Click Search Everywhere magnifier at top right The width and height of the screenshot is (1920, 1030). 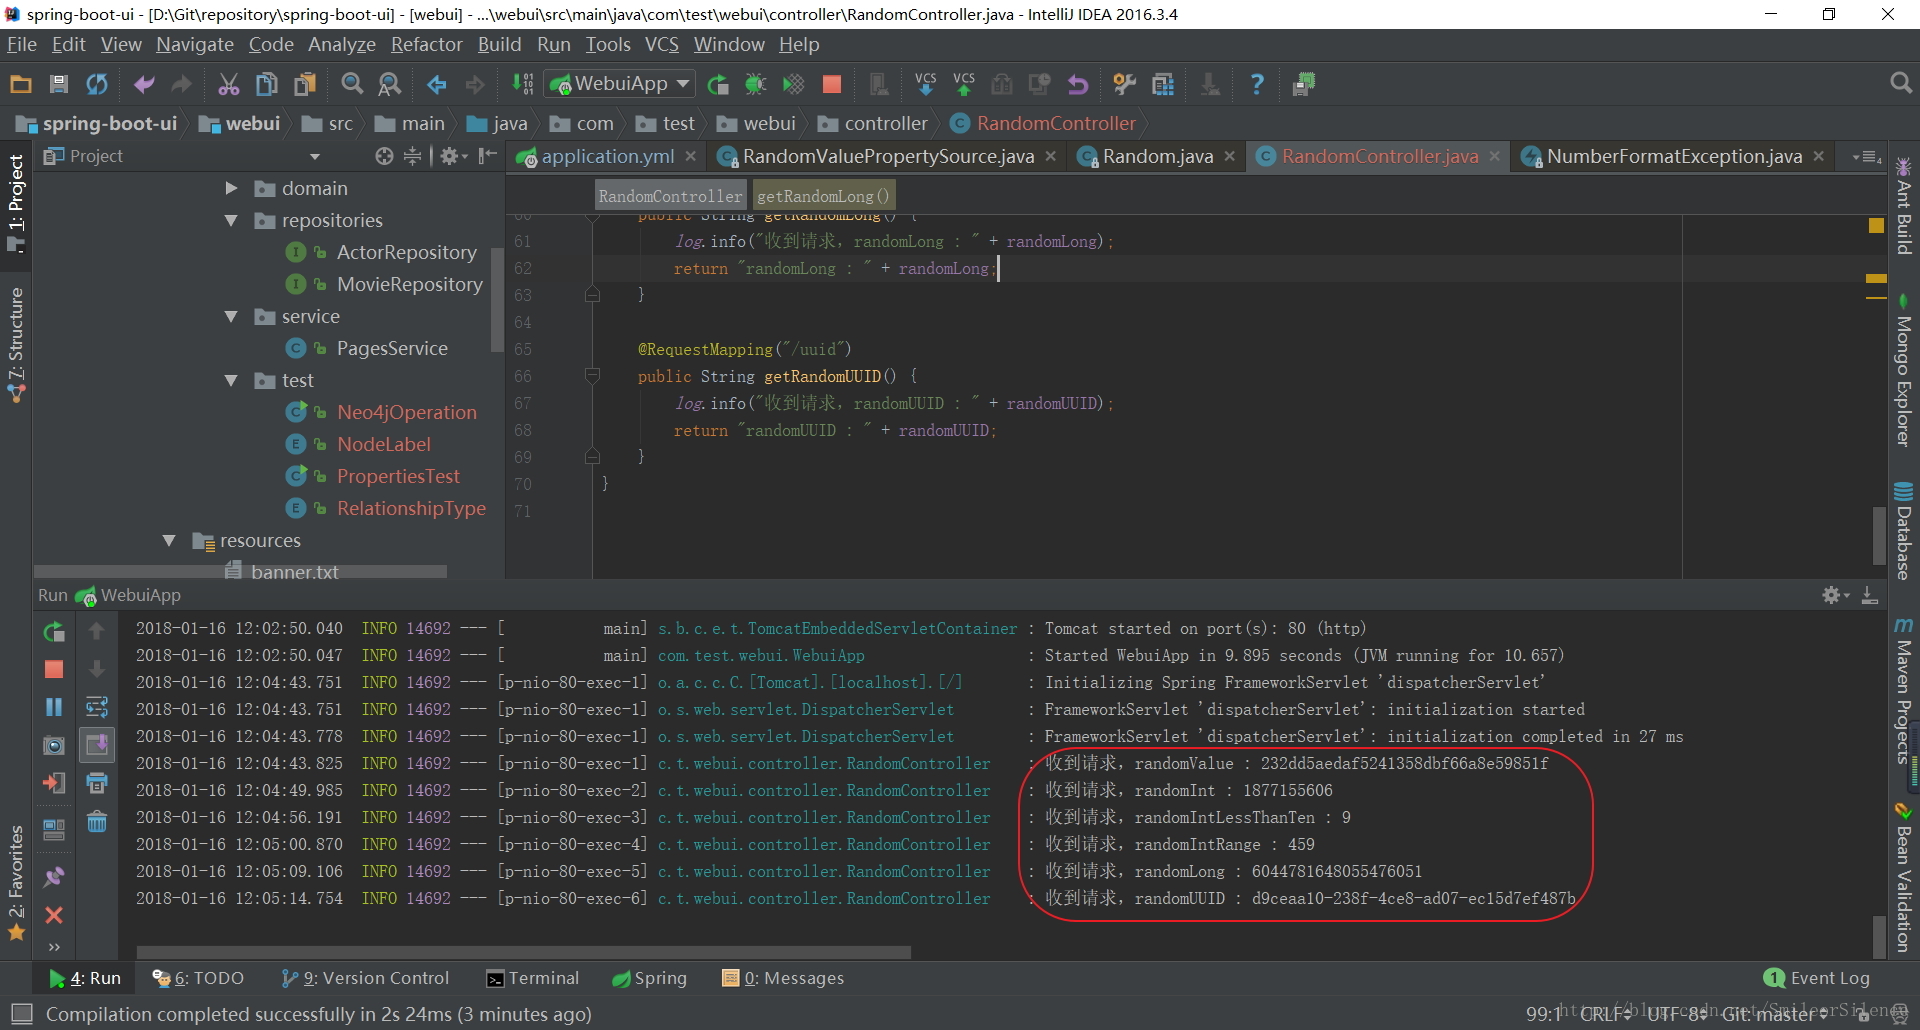point(1901,84)
